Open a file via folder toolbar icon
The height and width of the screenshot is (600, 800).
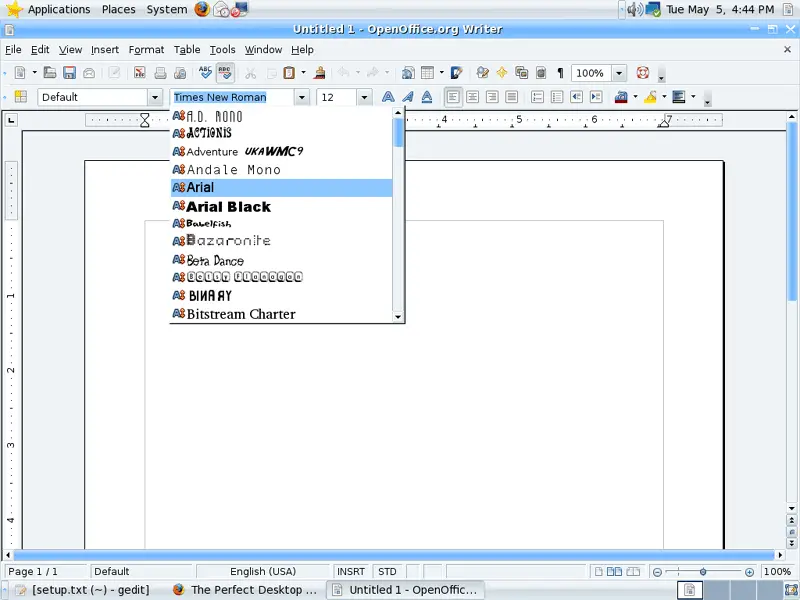tap(49, 73)
